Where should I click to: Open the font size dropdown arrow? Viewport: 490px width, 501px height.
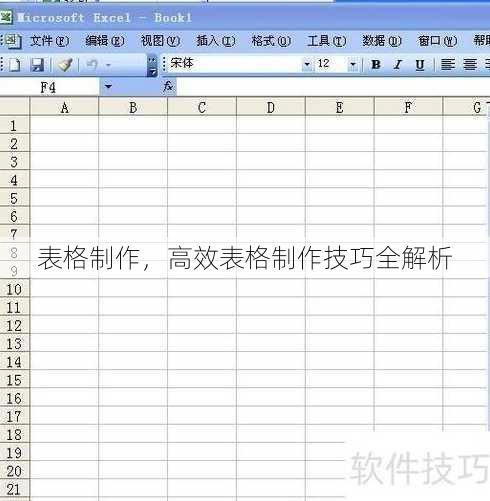tap(353, 64)
